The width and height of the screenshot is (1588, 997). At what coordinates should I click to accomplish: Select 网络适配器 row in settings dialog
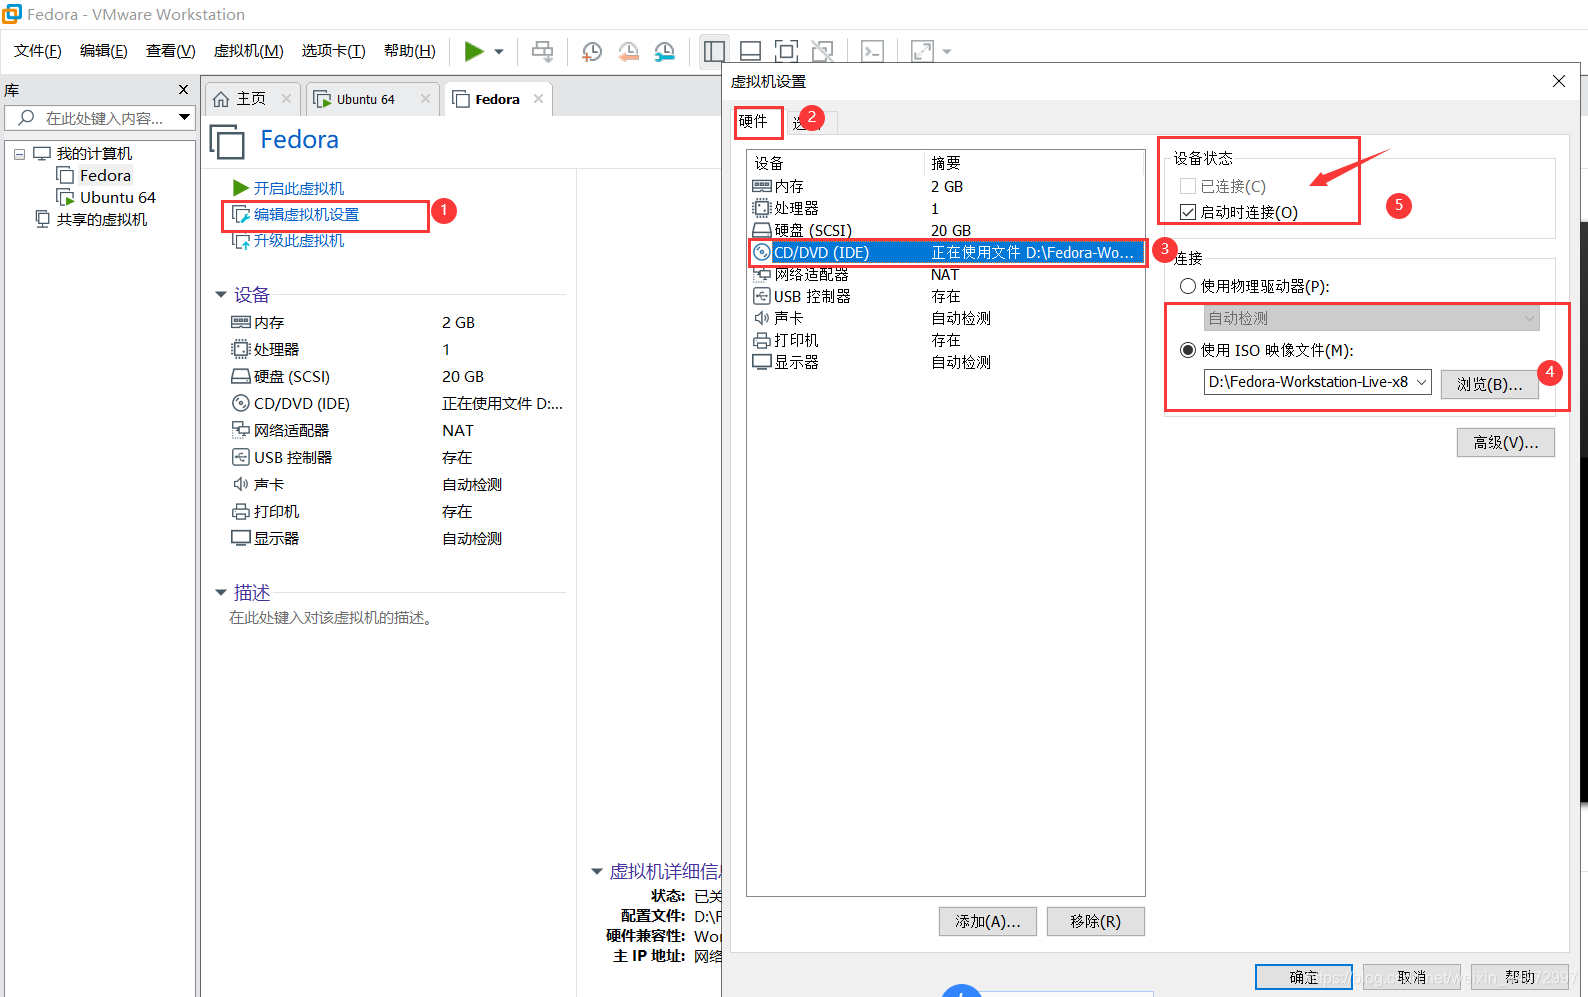point(946,274)
